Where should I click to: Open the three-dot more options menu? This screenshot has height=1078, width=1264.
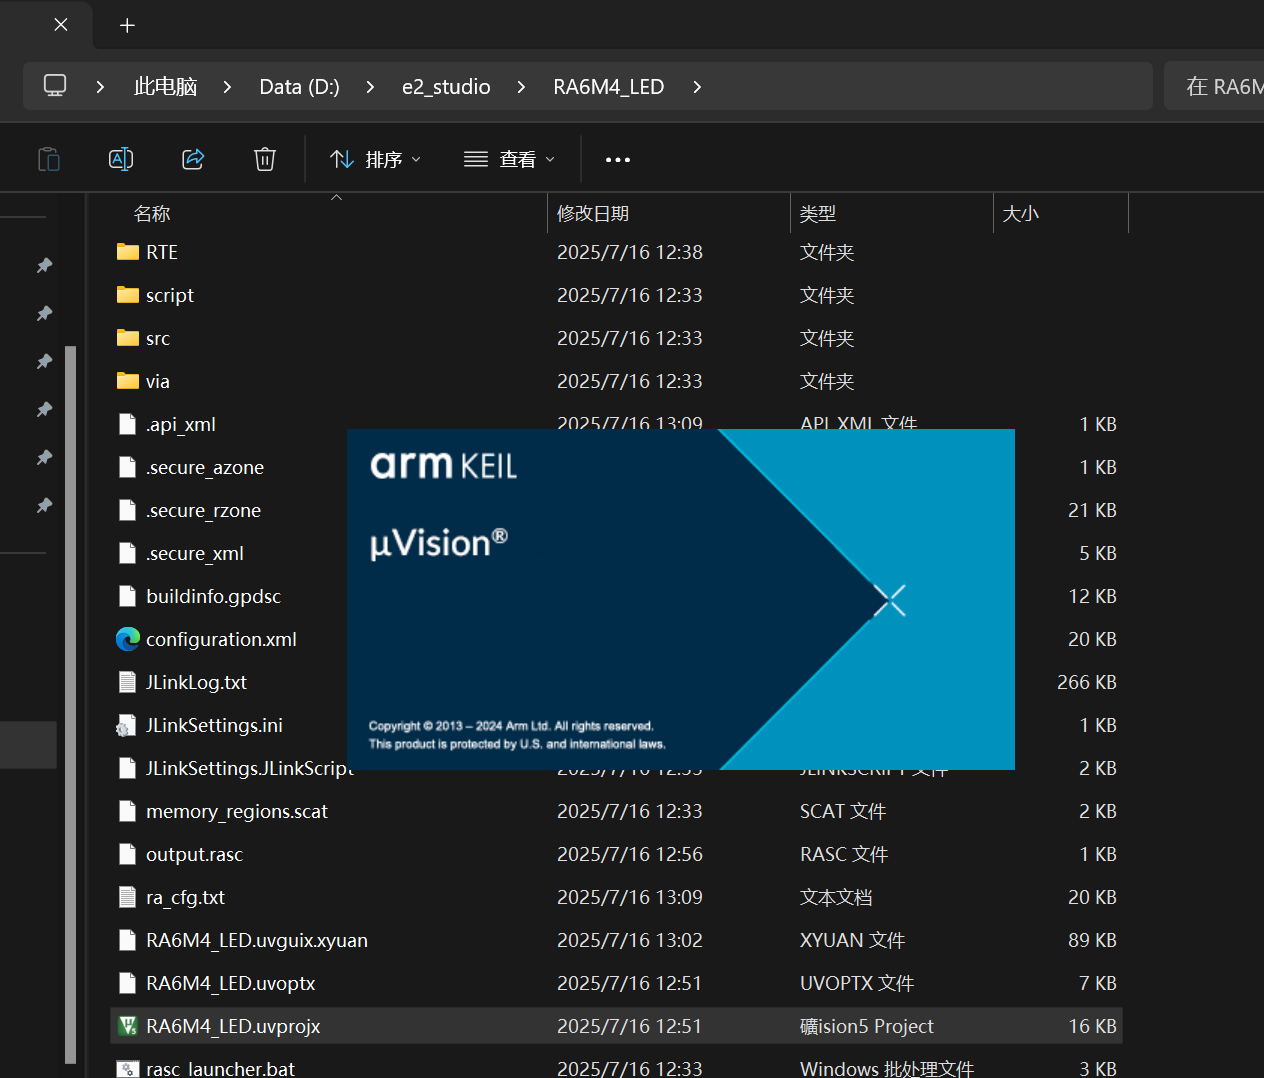[x=618, y=160]
